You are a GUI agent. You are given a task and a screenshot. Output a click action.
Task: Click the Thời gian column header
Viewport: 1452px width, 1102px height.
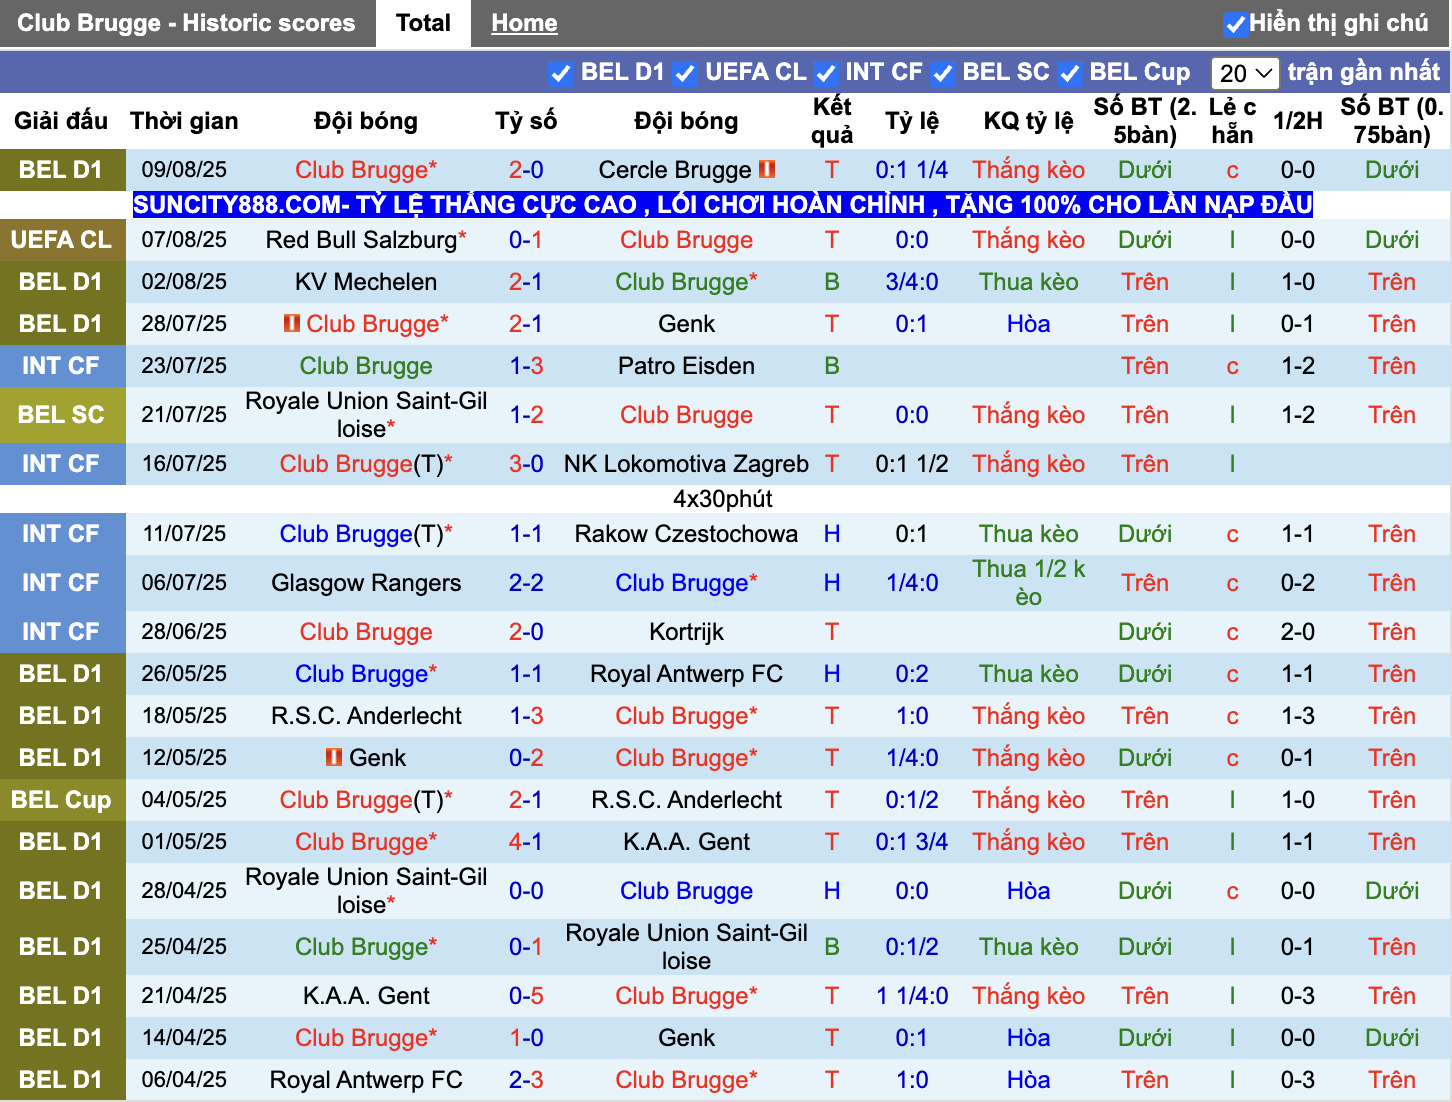tap(184, 121)
